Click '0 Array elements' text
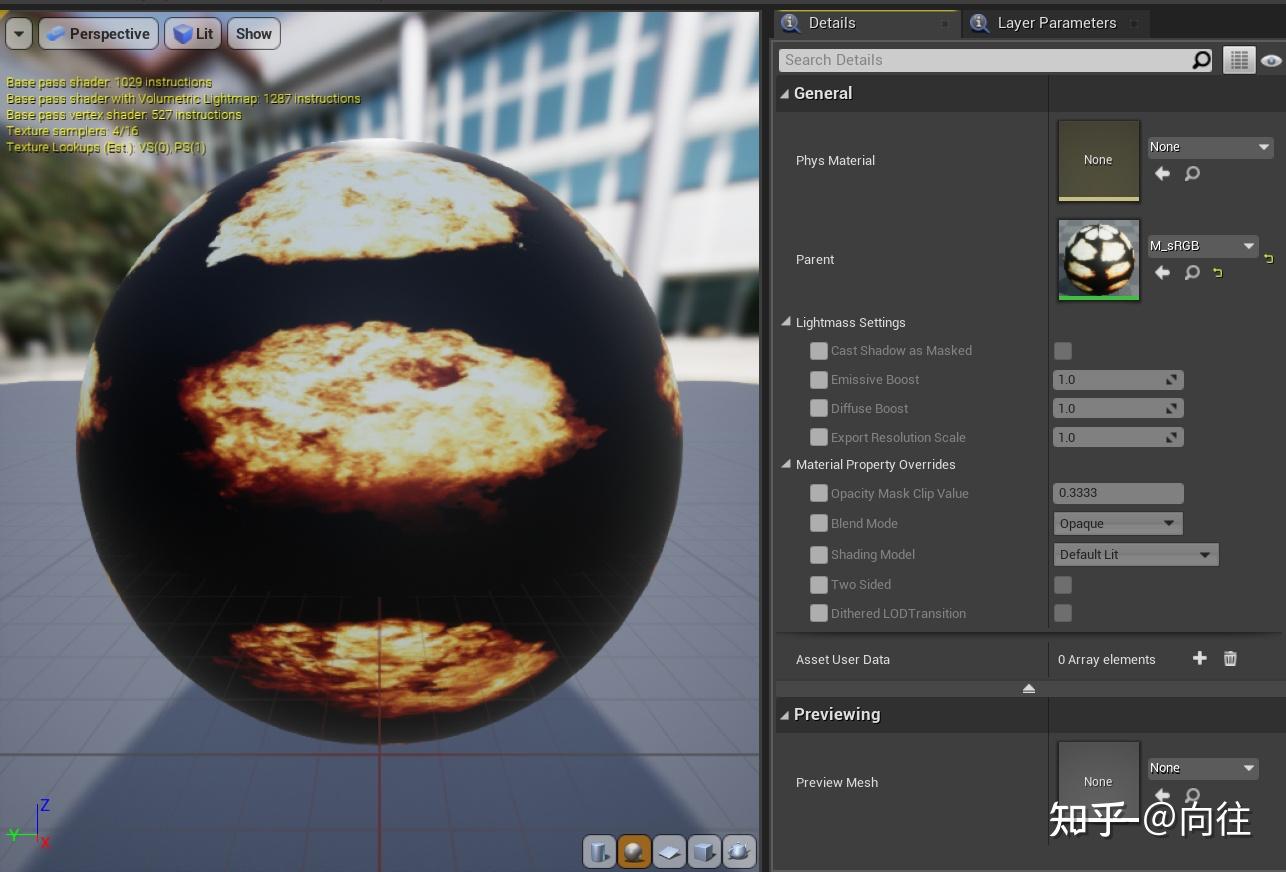Screen dimensions: 1286x872 click(1107, 659)
